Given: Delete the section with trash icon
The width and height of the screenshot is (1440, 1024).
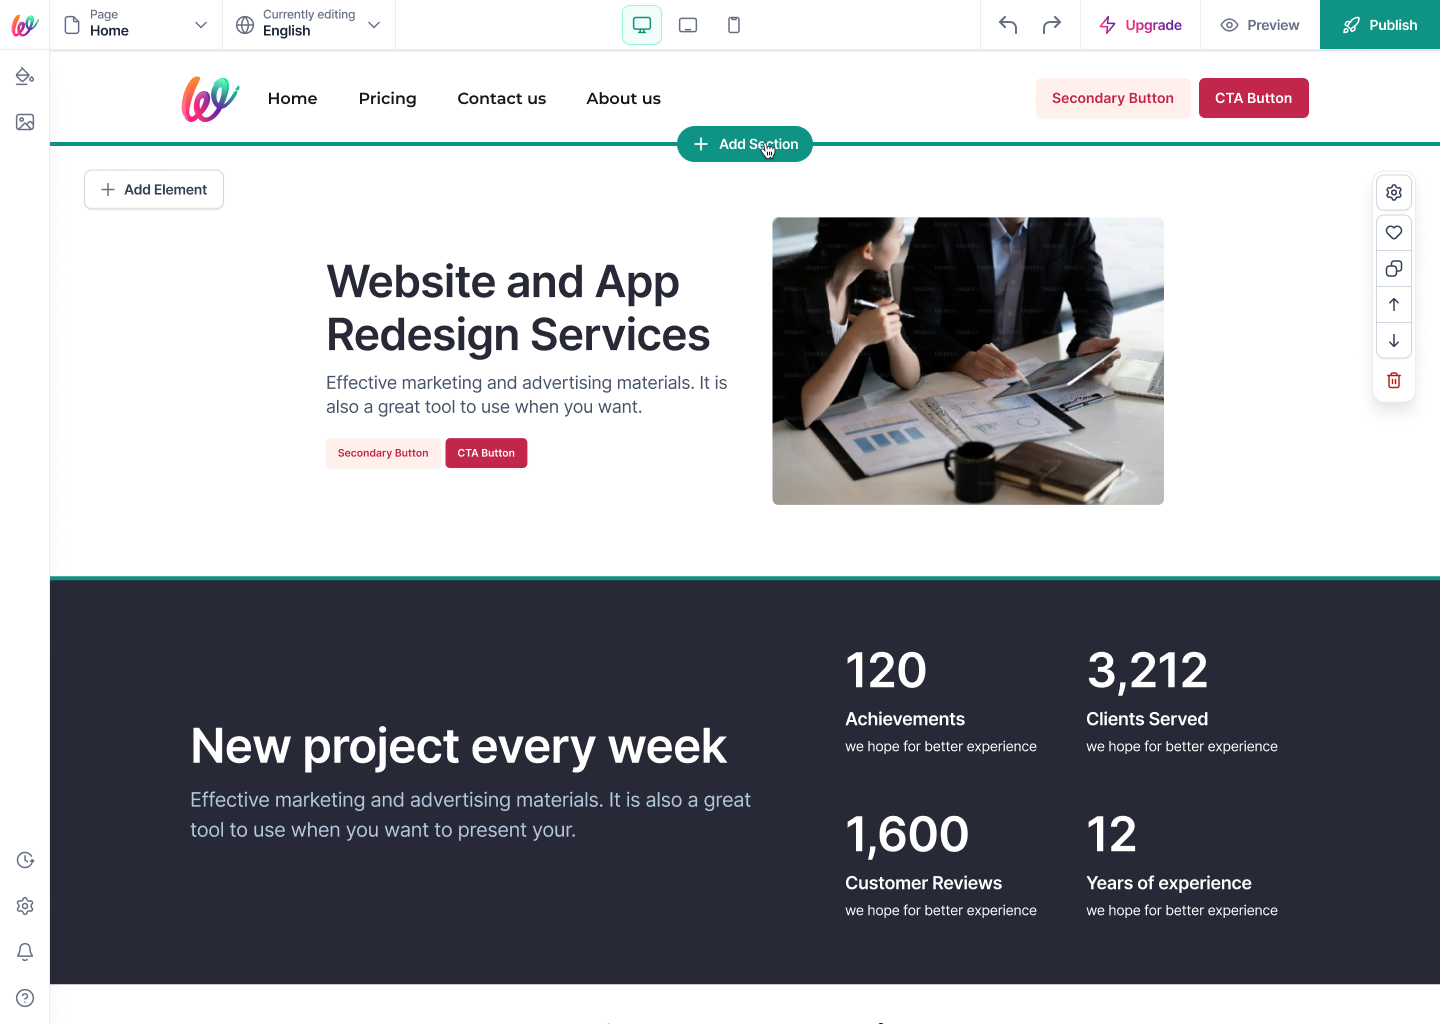Looking at the screenshot, I should coord(1394,380).
